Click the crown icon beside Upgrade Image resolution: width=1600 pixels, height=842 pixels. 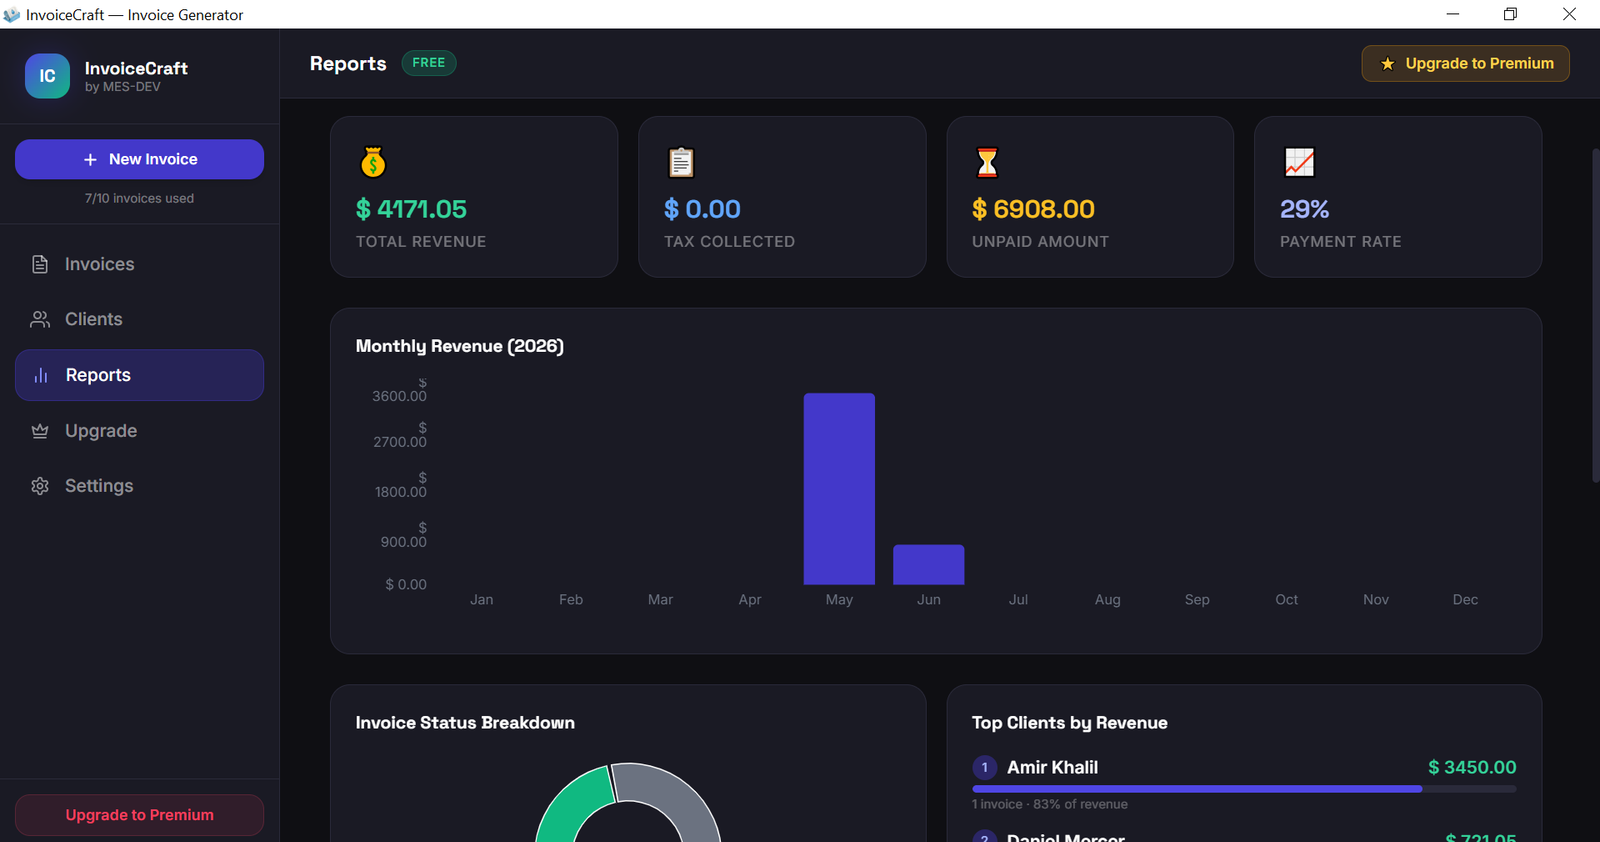point(40,431)
